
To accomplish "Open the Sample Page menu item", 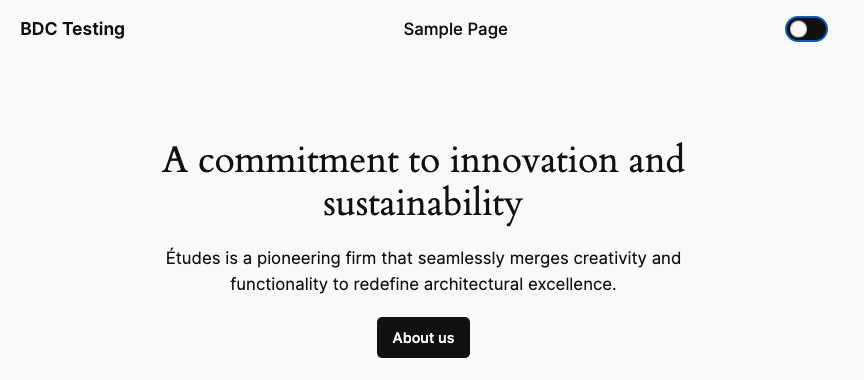I will pyautogui.click(x=455, y=29).
